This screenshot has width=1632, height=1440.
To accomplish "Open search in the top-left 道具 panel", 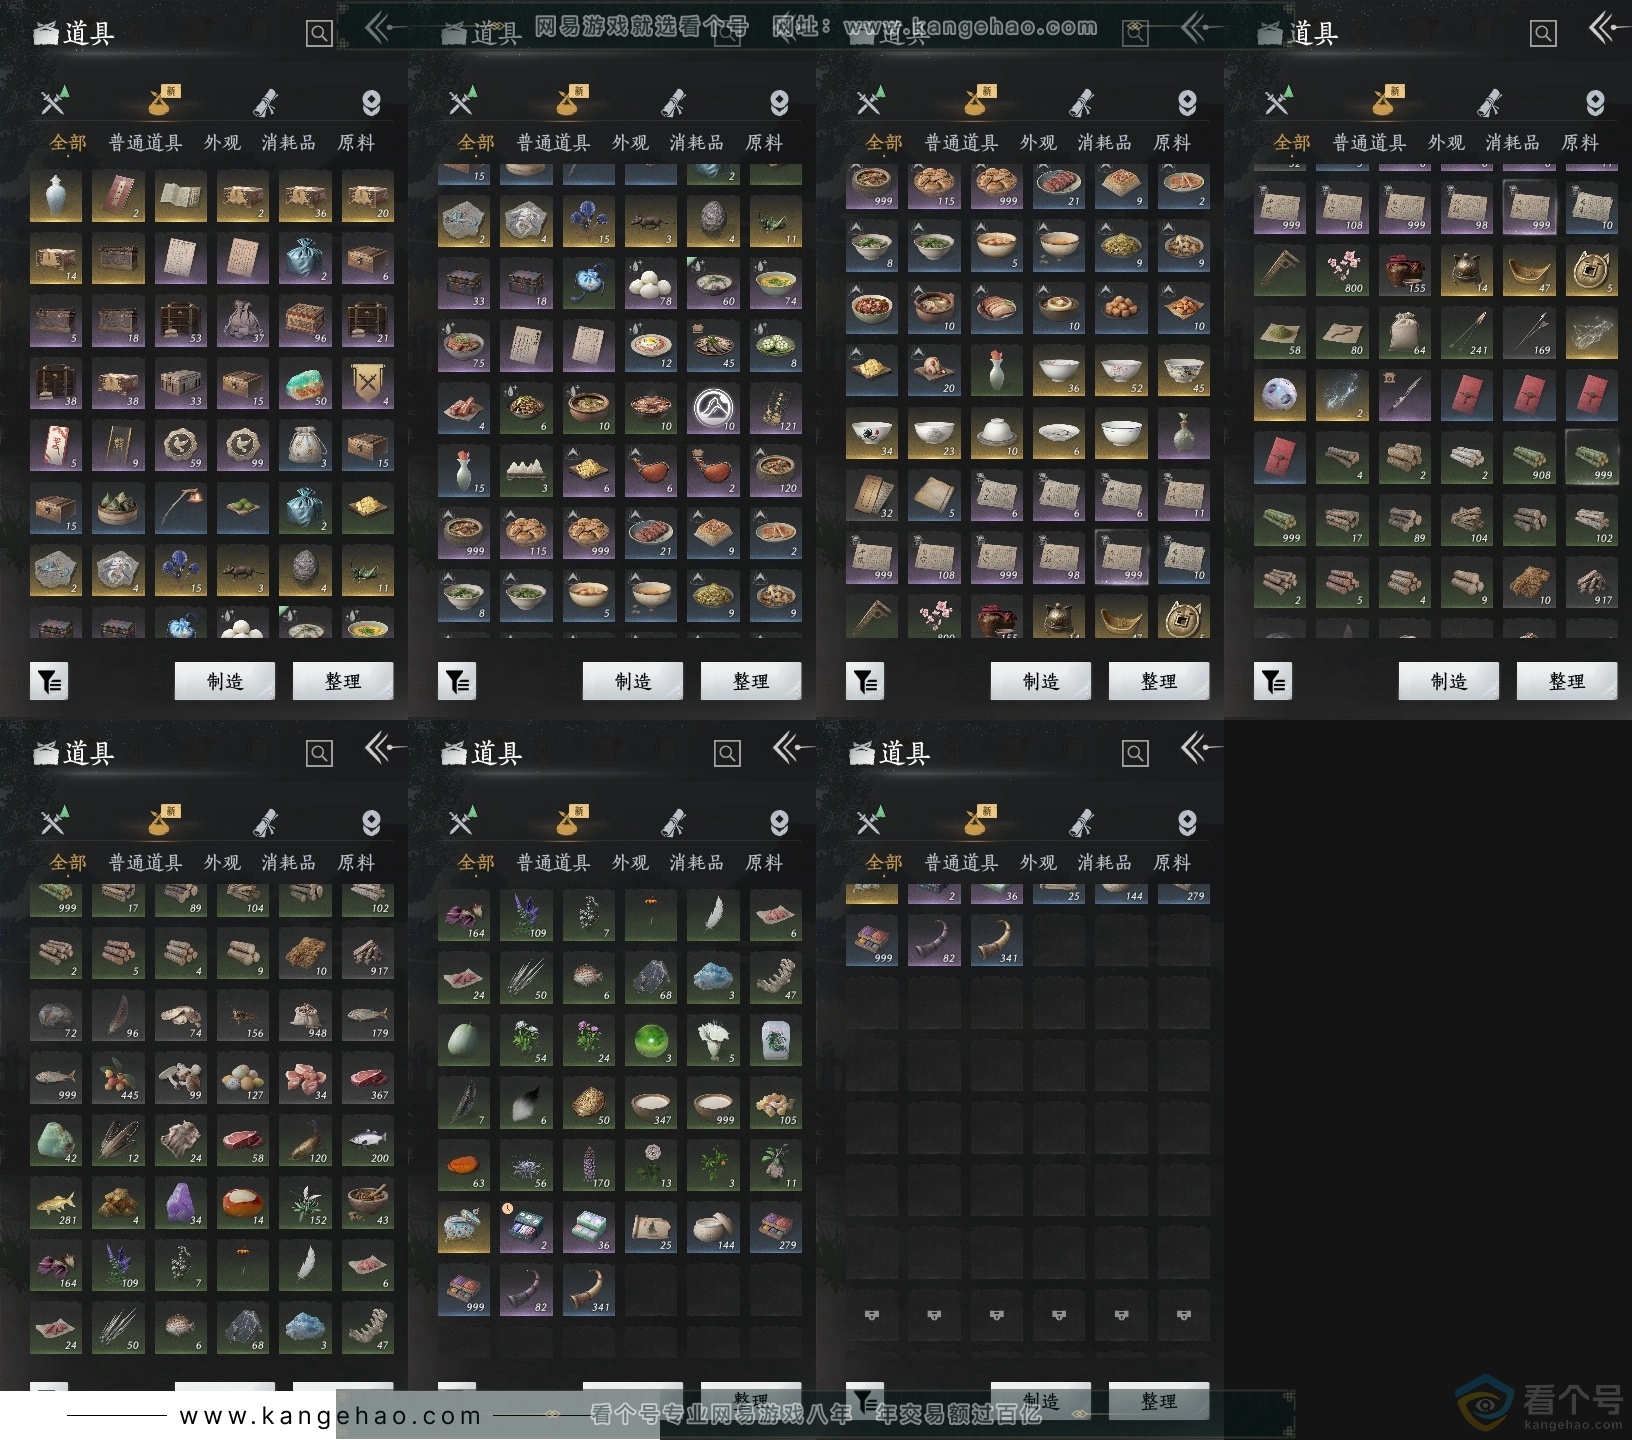I will 319,34.
